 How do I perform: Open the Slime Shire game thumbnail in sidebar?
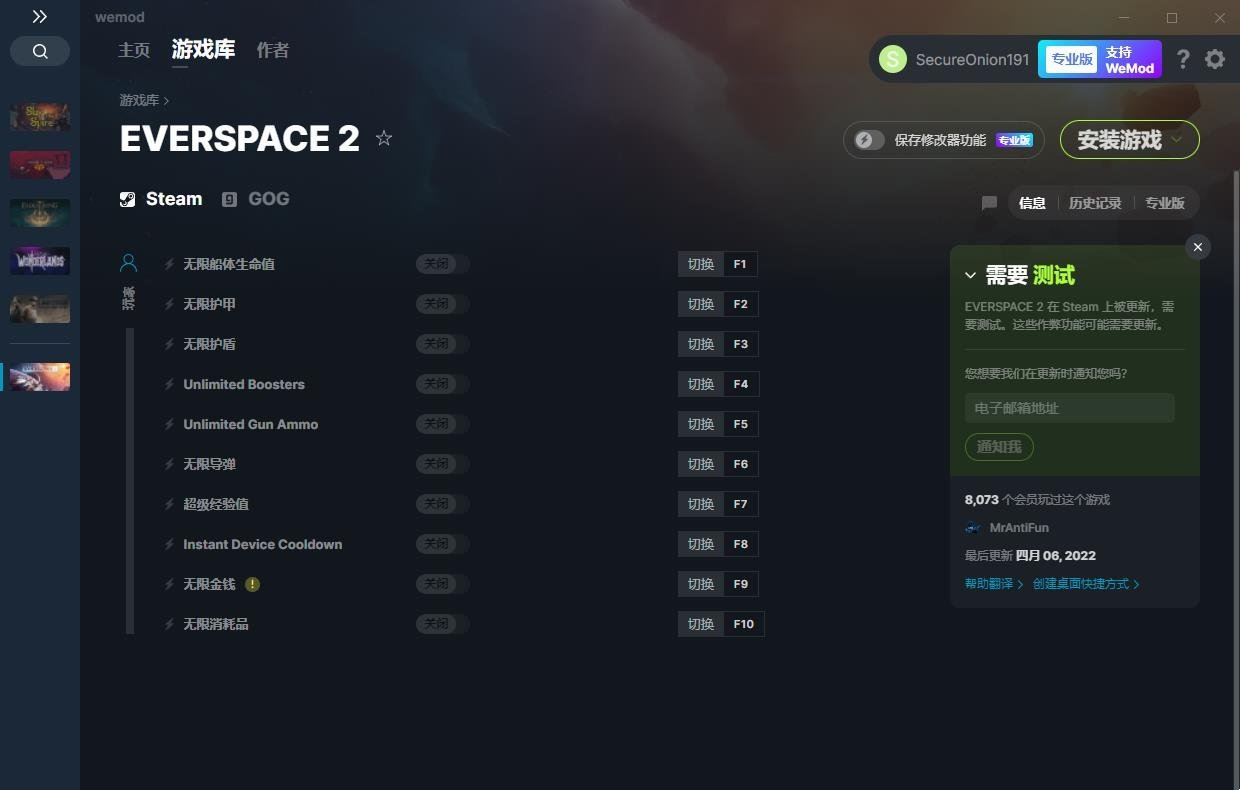pos(40,117)
